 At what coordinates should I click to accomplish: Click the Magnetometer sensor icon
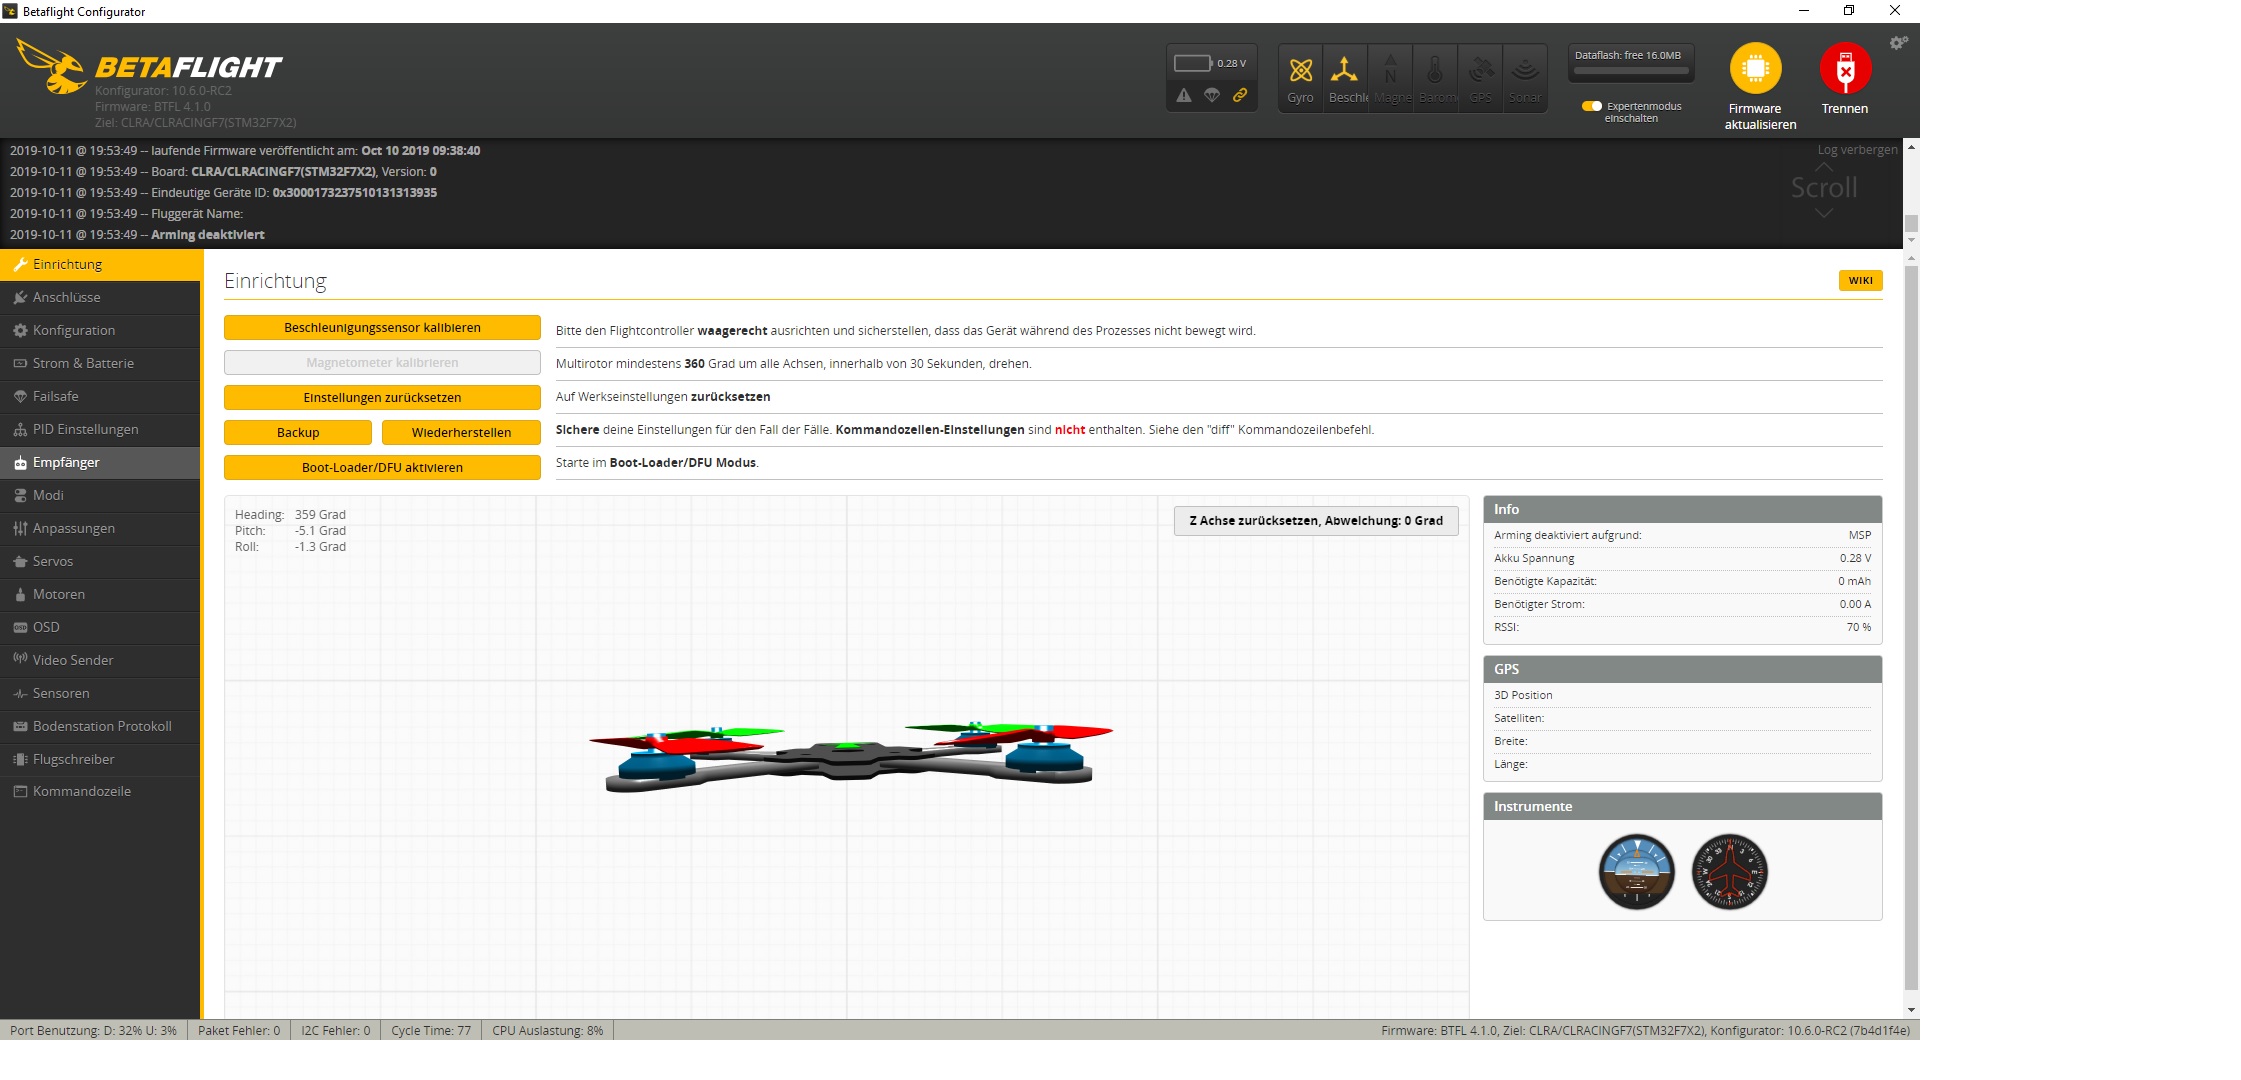[1390, 70]
